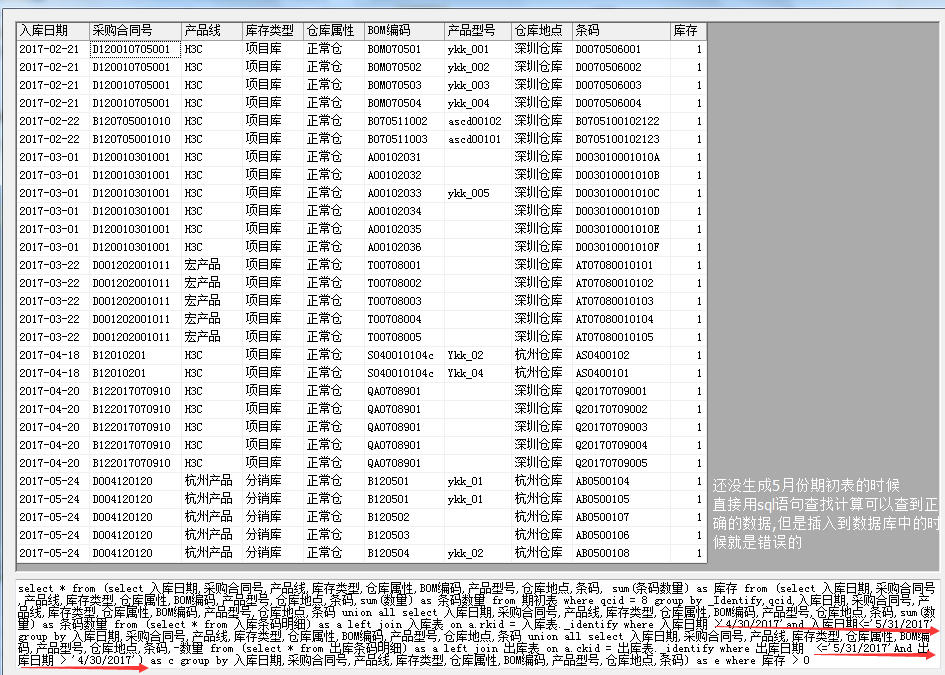Select barcode Q20170709003

(x=621, y=427)
